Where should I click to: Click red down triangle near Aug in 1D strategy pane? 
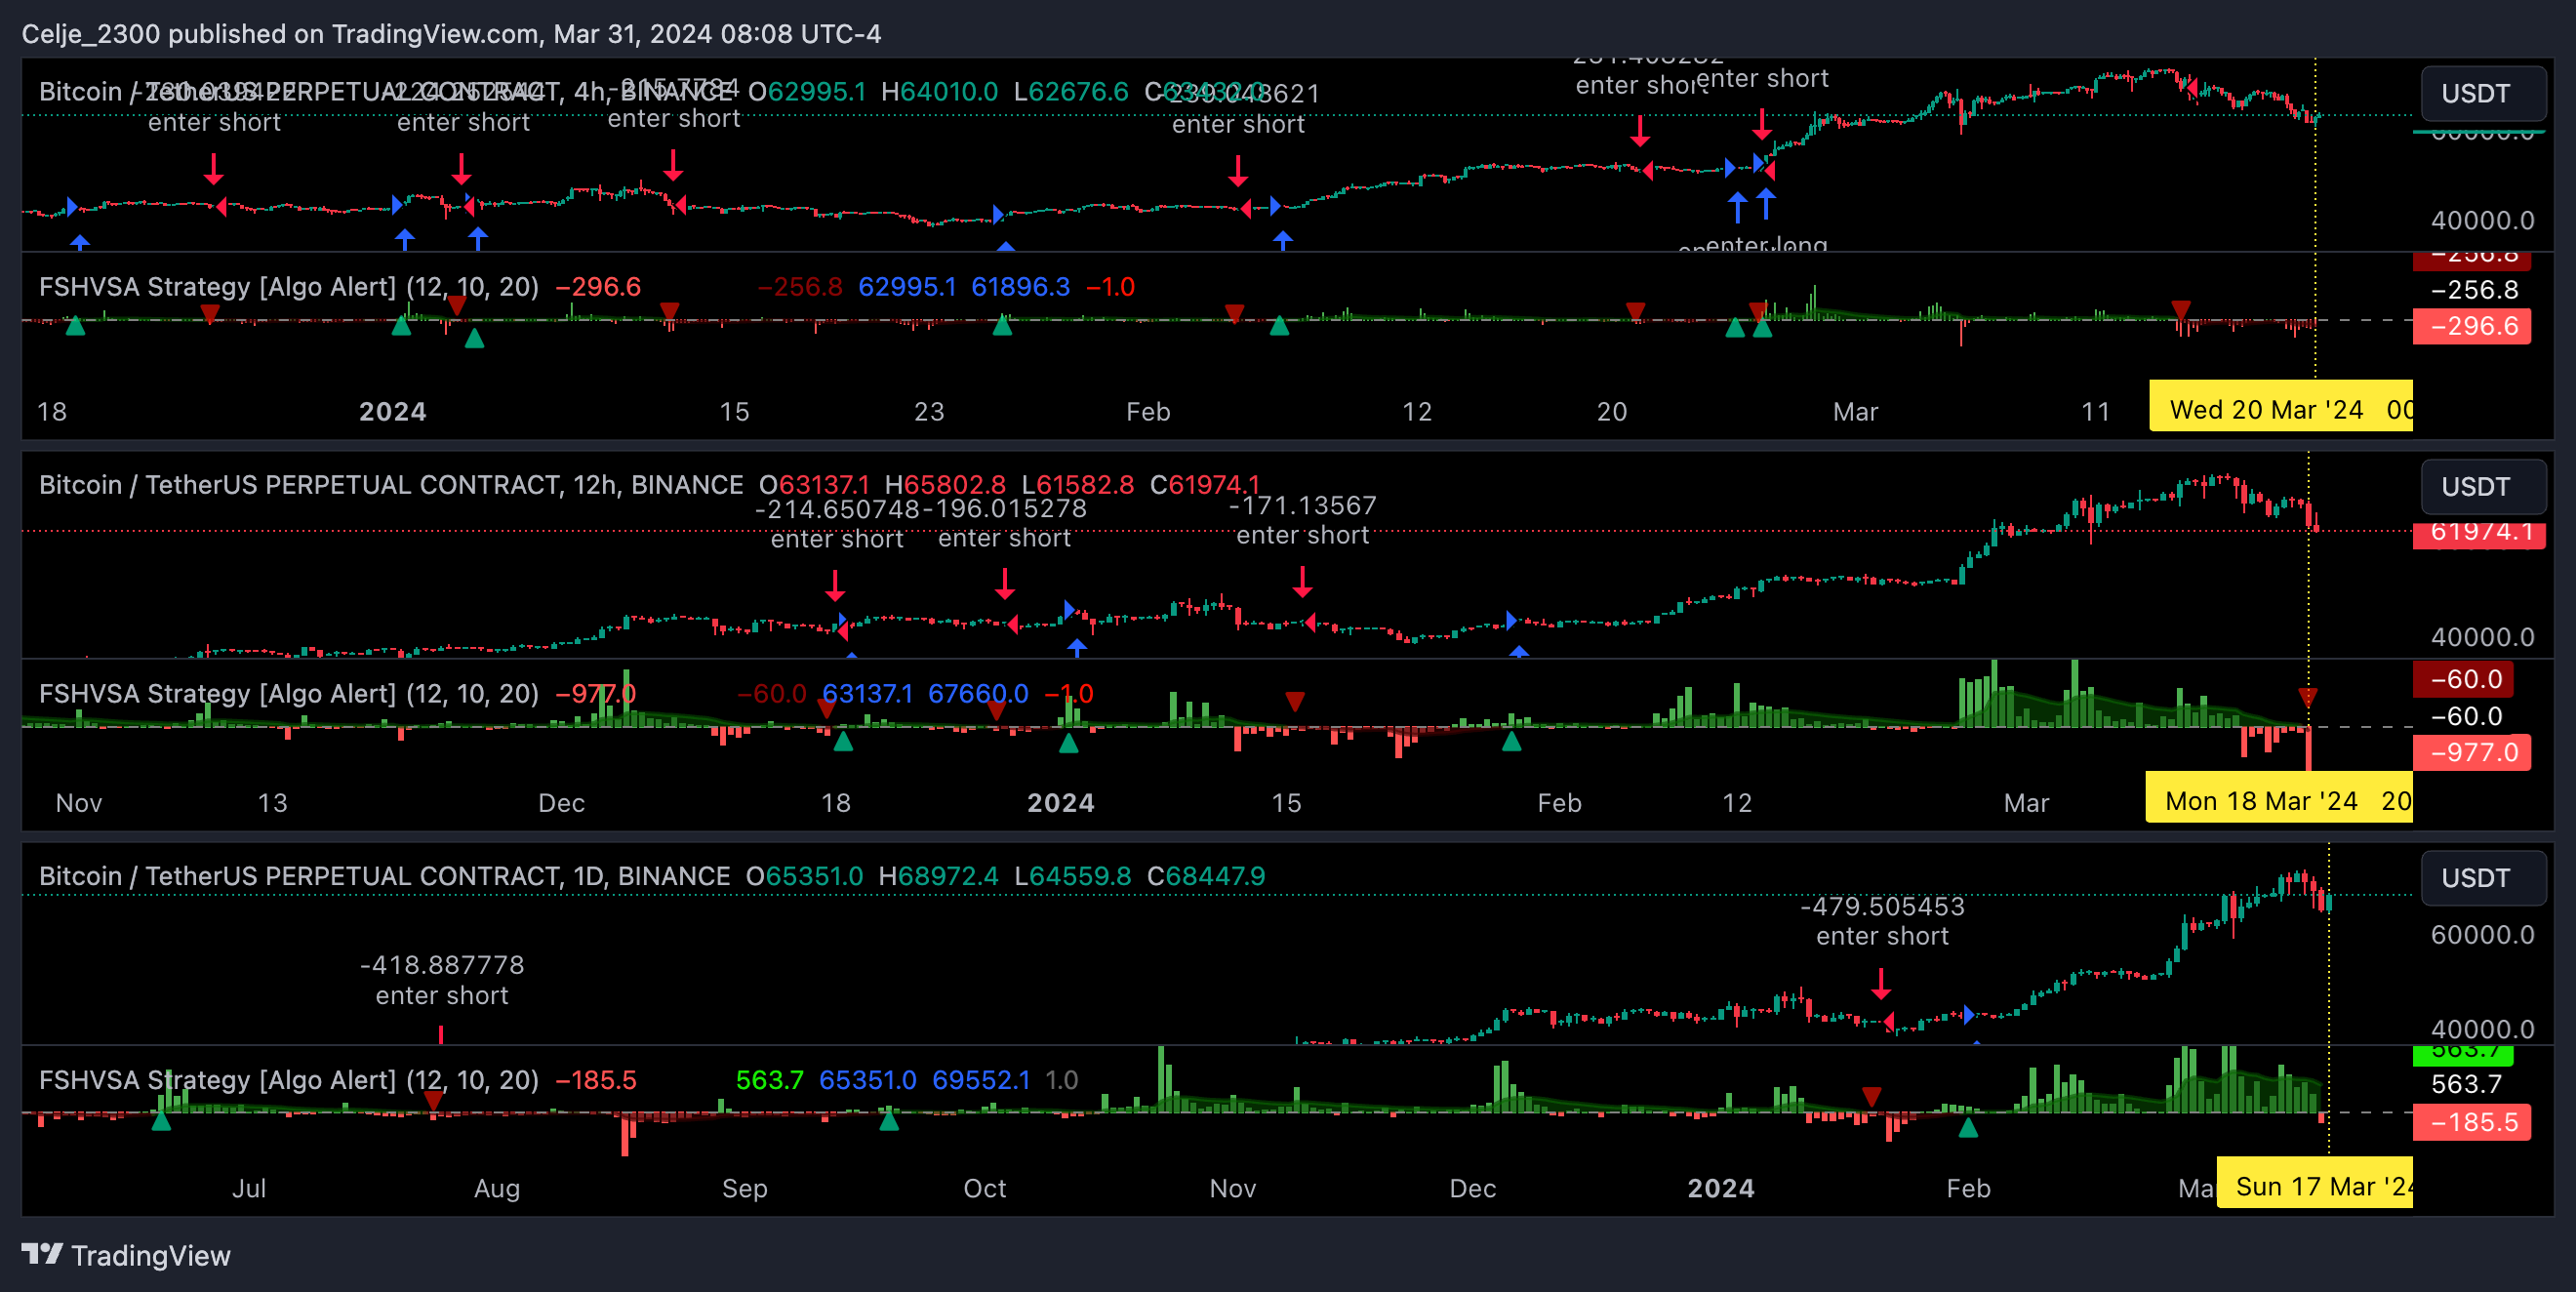pos(433,1101)
